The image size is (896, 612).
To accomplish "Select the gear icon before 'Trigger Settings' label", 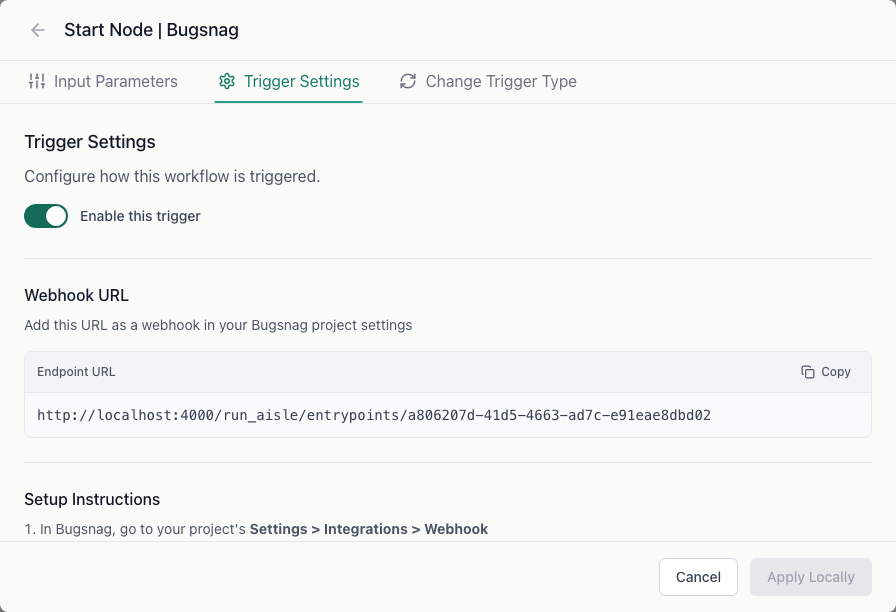I will pyautogui.click(x=227, y=81).
